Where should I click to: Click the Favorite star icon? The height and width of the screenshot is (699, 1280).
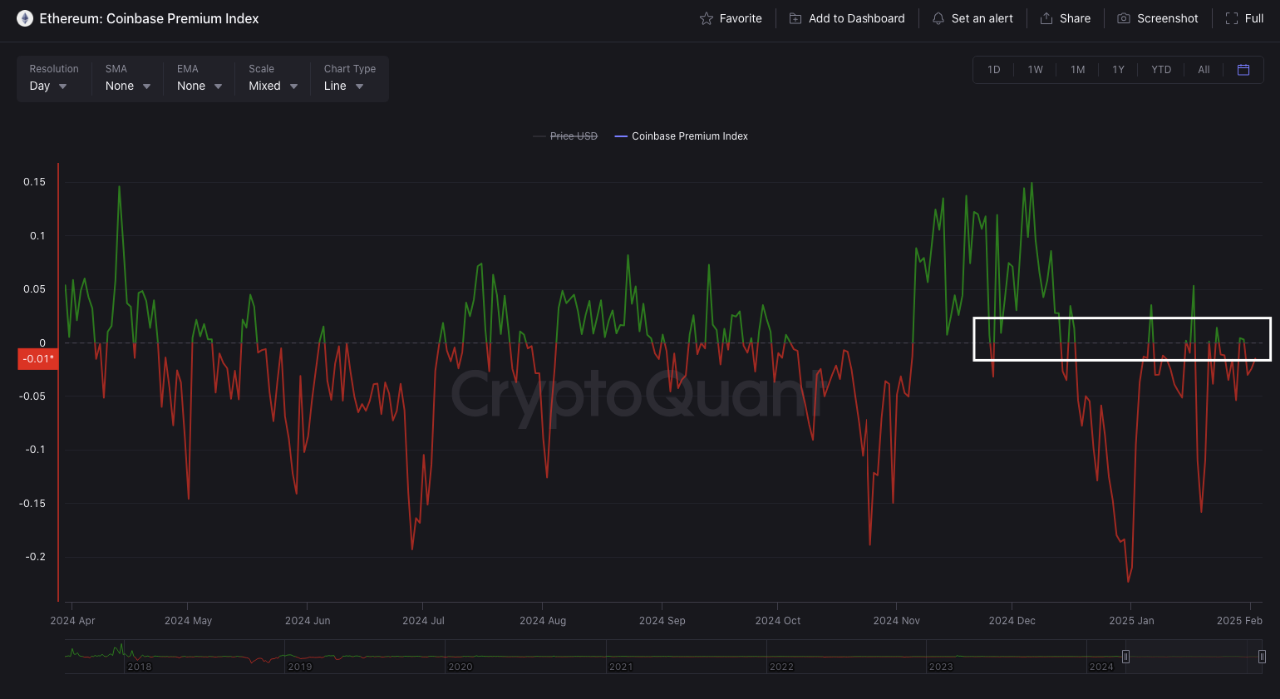point(706,19)
